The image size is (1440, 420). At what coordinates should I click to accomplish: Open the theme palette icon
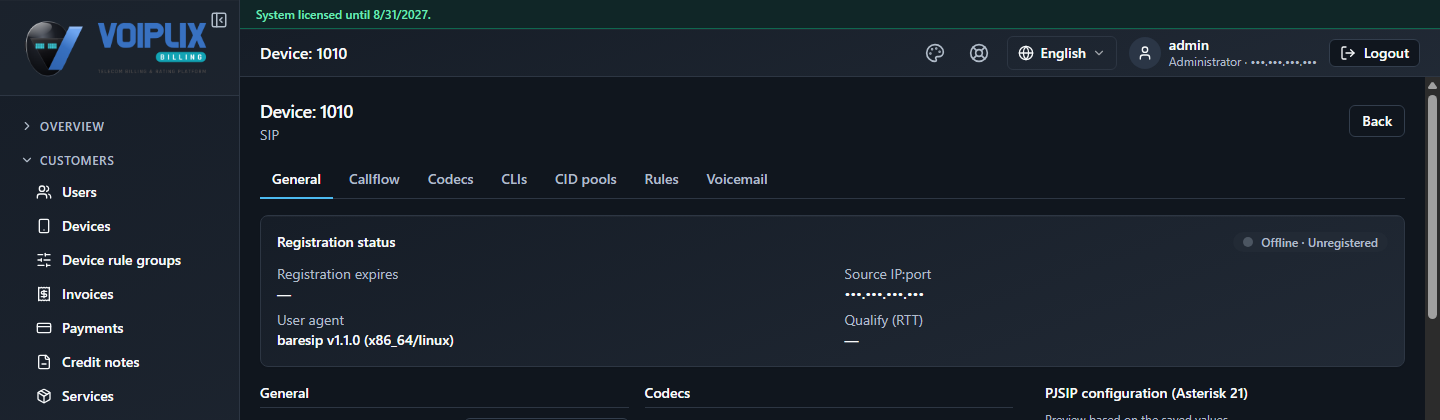click(935, 54)
